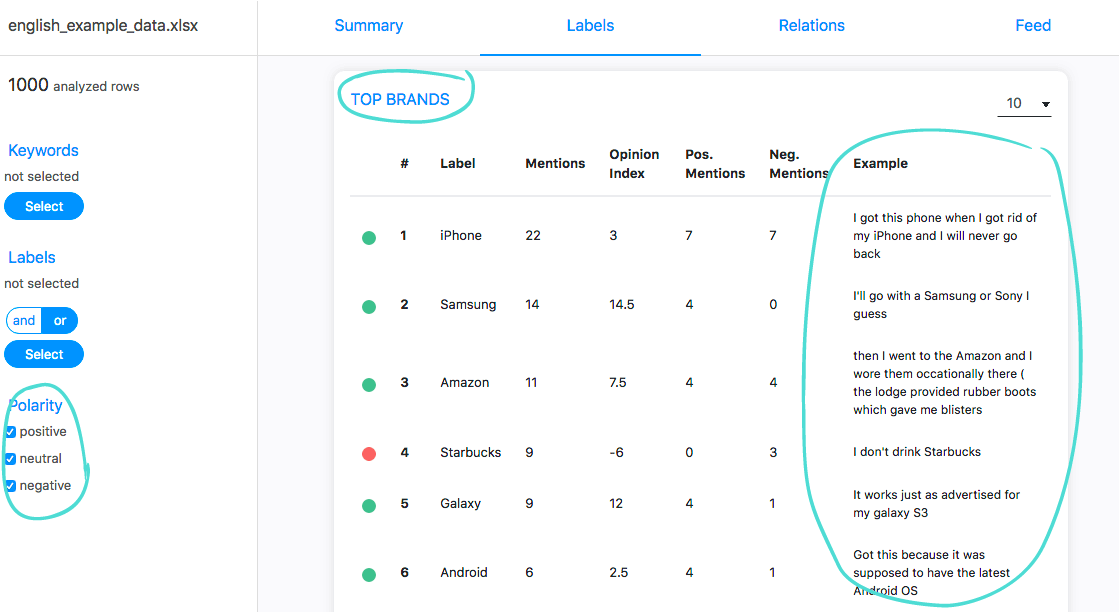Click Select button under Labels
1120x612 pixels.
coord(44,354)
